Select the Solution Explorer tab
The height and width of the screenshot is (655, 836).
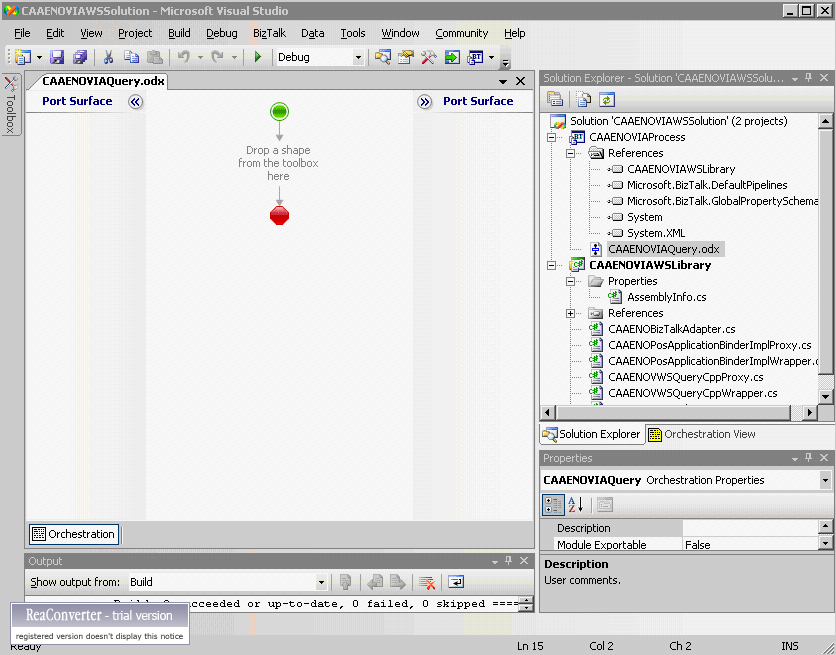click(x=591, y=434)
